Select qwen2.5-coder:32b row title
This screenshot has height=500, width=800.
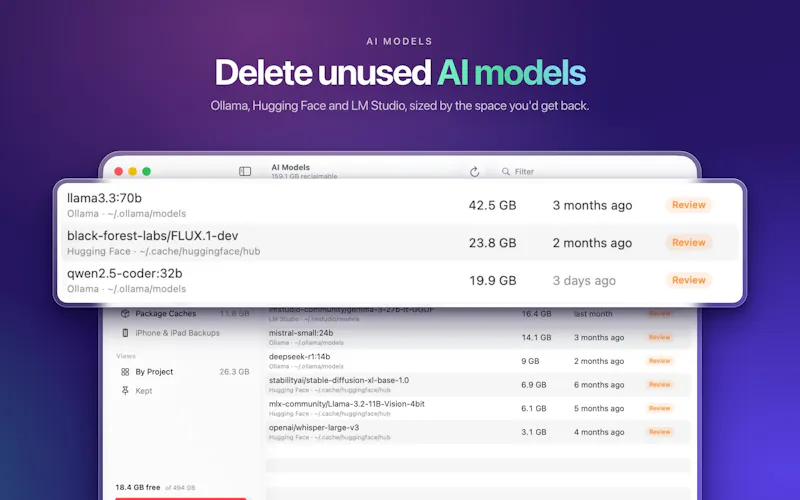tap(124, 273)
